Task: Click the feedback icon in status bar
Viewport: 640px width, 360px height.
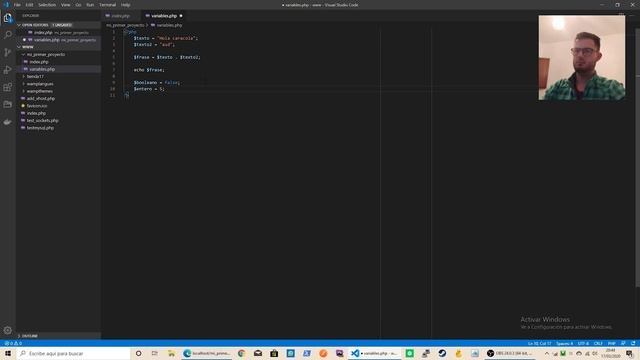Action: click(623, 343)
